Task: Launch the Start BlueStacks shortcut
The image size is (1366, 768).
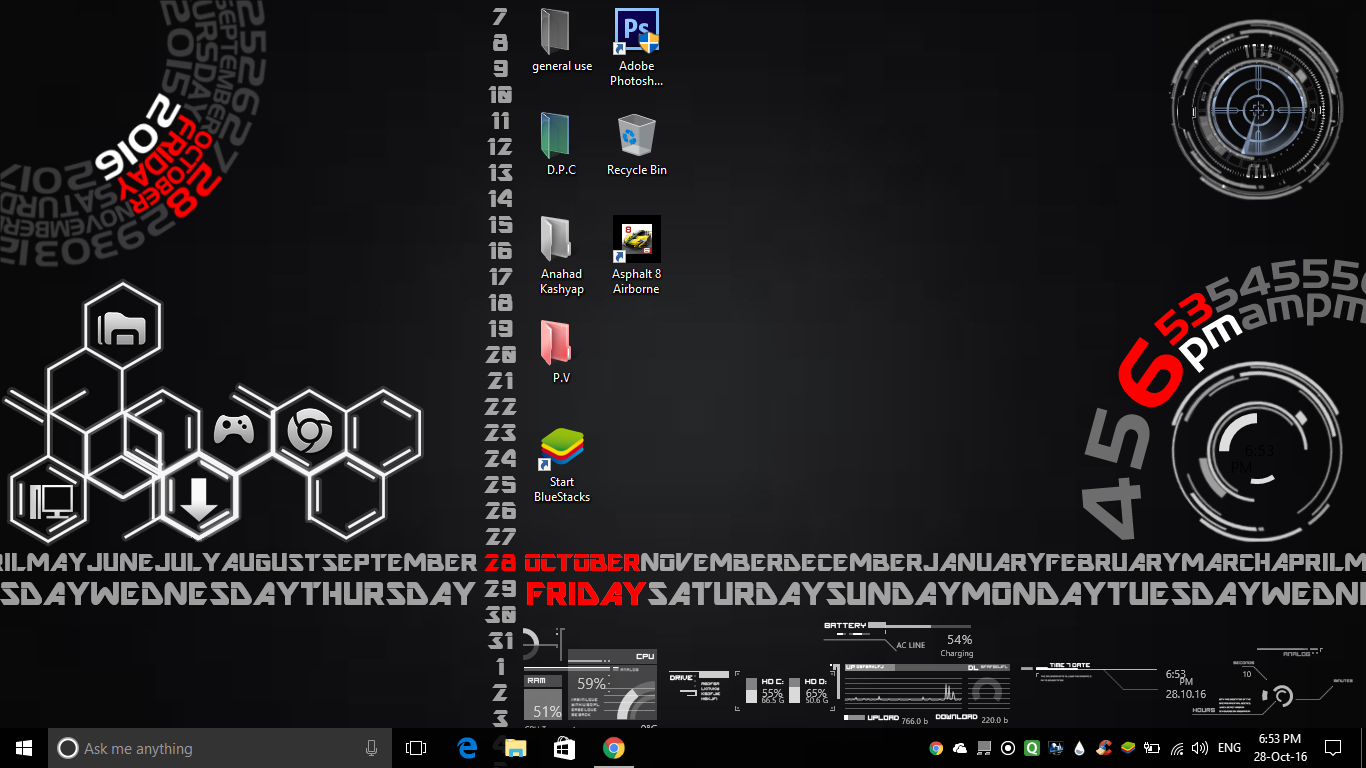Action: pyautogui.click(x=561, y=464)
